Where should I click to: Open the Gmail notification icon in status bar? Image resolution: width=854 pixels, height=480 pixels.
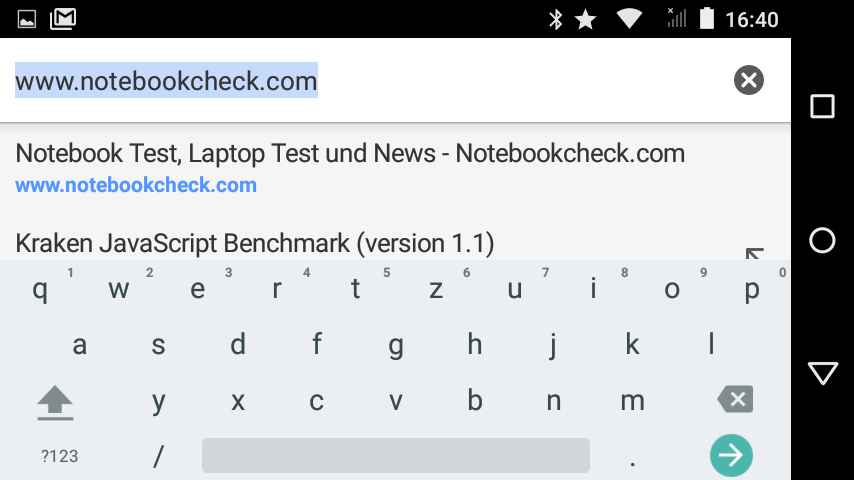tap(63, 20)
